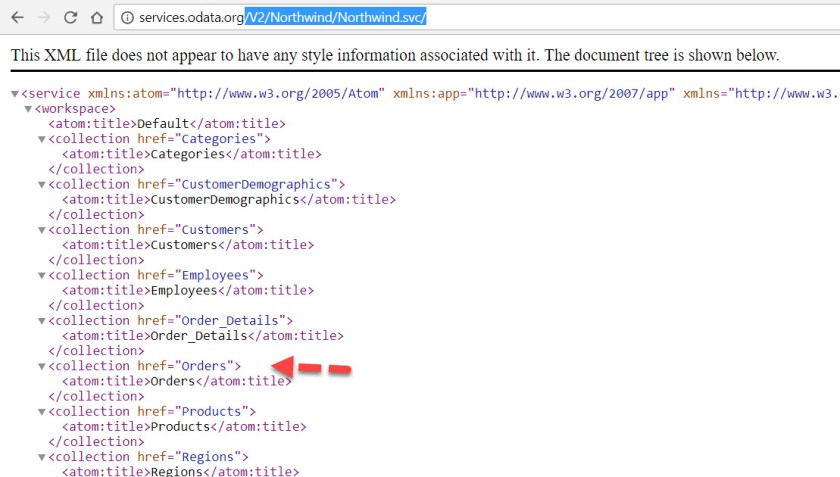Select the href="Orders" collection tag
Viewport: 840px width, 477px height.
145,366
